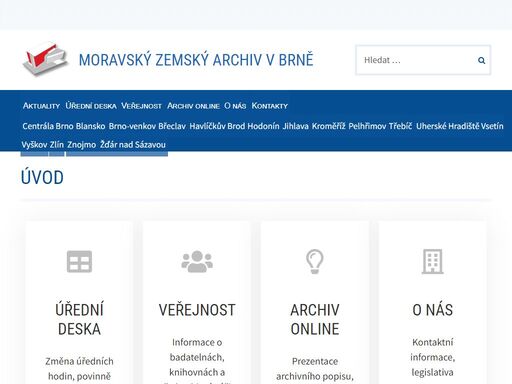Go to Jihlava branch link

click(x=295, y=126)
